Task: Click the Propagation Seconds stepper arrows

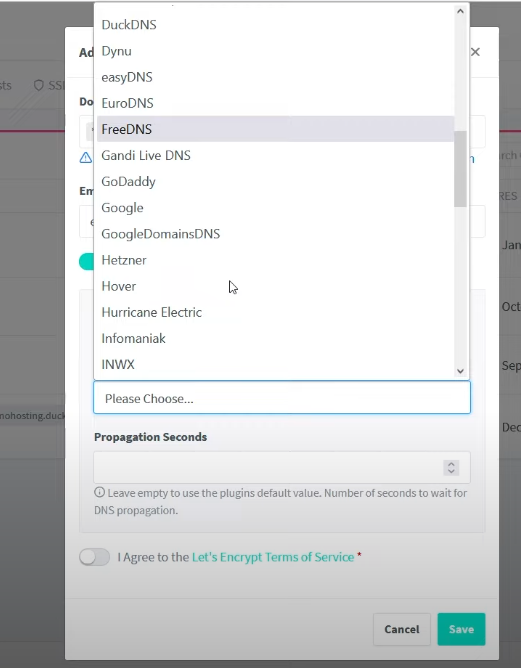Action: coord(451,468)
